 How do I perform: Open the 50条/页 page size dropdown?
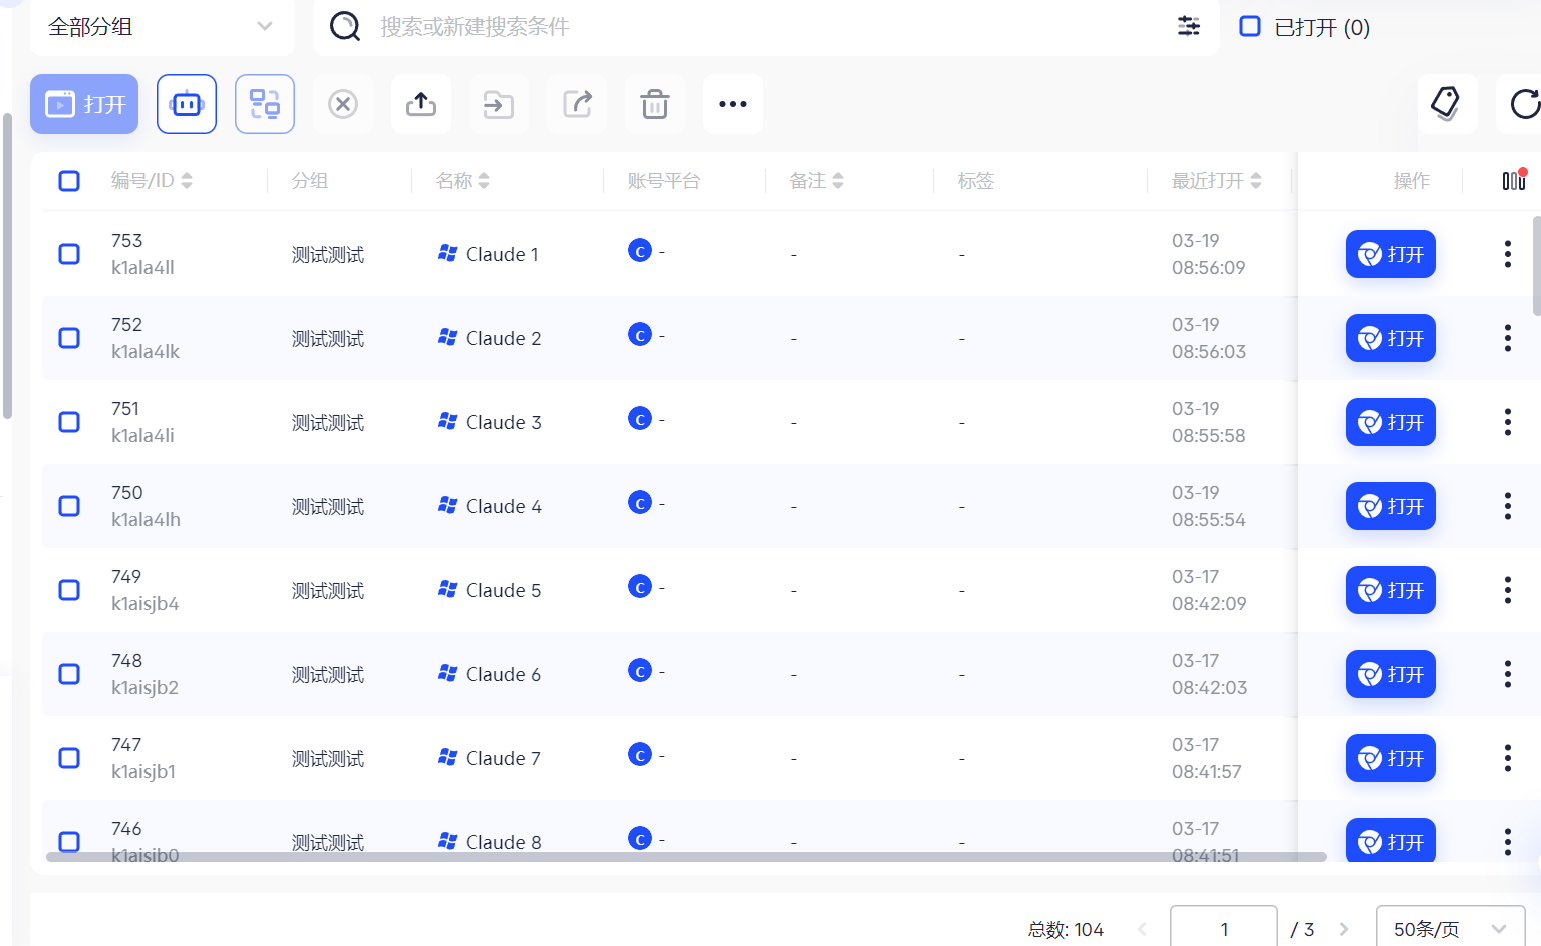pyautogui.click(x=1450, y=928)
